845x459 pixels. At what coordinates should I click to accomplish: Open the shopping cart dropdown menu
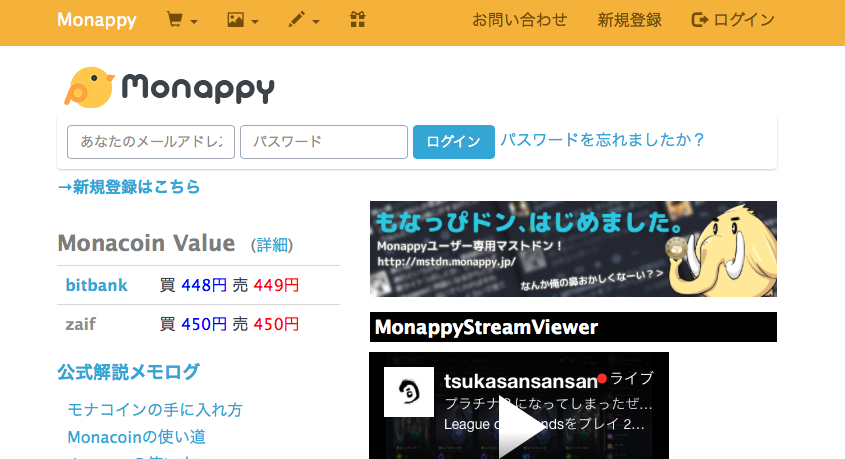181,20
